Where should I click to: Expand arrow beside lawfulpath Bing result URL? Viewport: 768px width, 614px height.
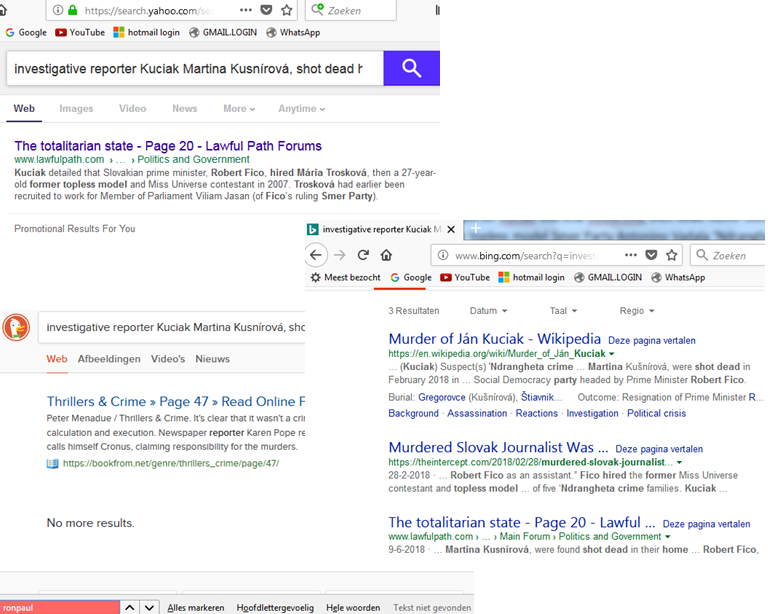point(667,537)
